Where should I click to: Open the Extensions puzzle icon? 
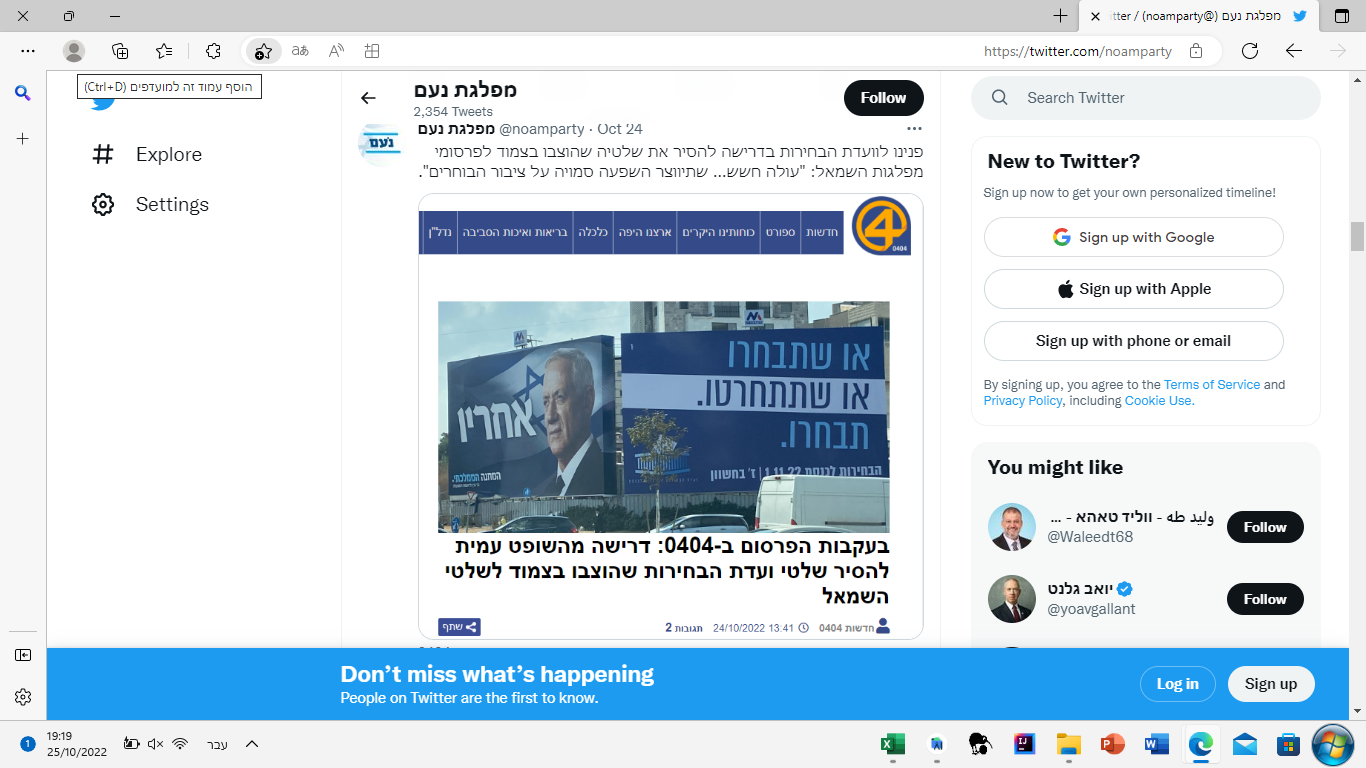click(213, 51)
